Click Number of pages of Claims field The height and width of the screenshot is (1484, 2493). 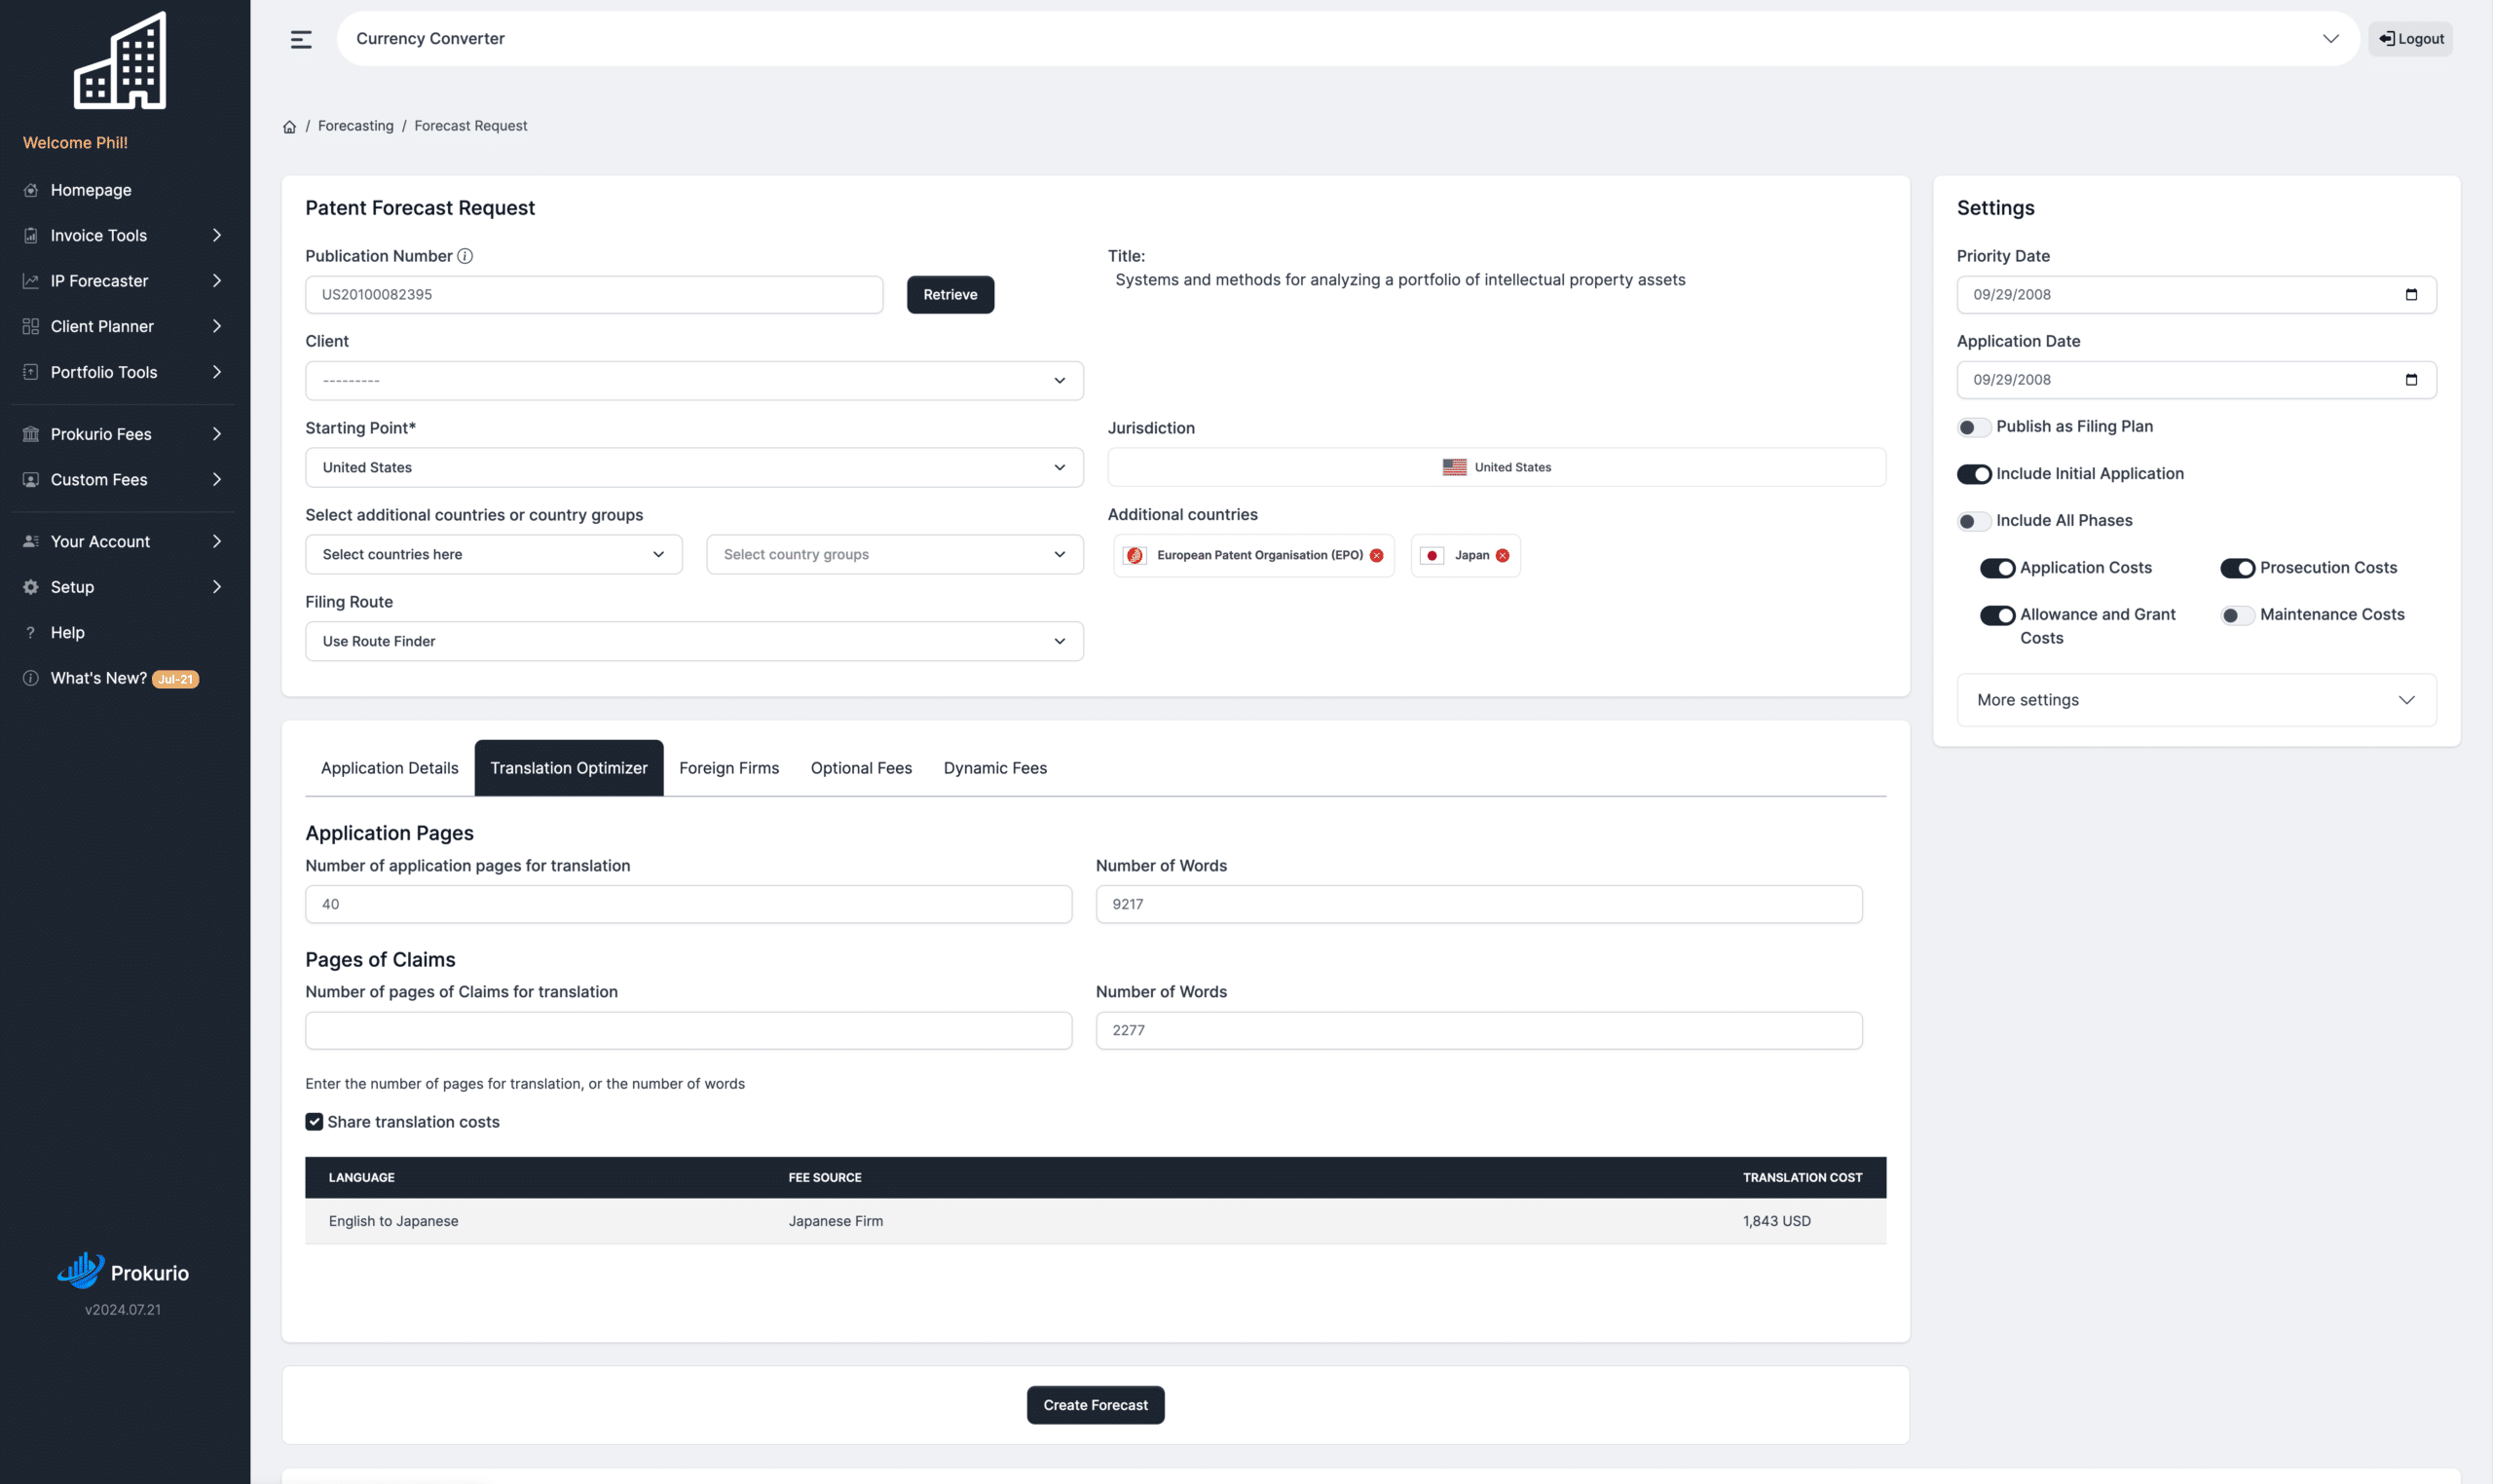[688, 1031]
